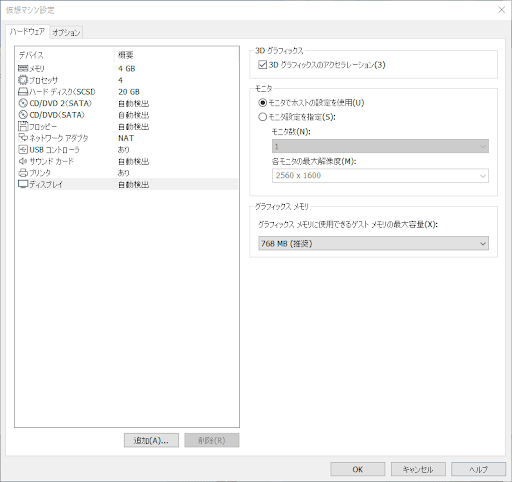Select the ディスプレイ monitor icon
The height and width of the screenshot is (482, 512).
[x=23, y=184]
